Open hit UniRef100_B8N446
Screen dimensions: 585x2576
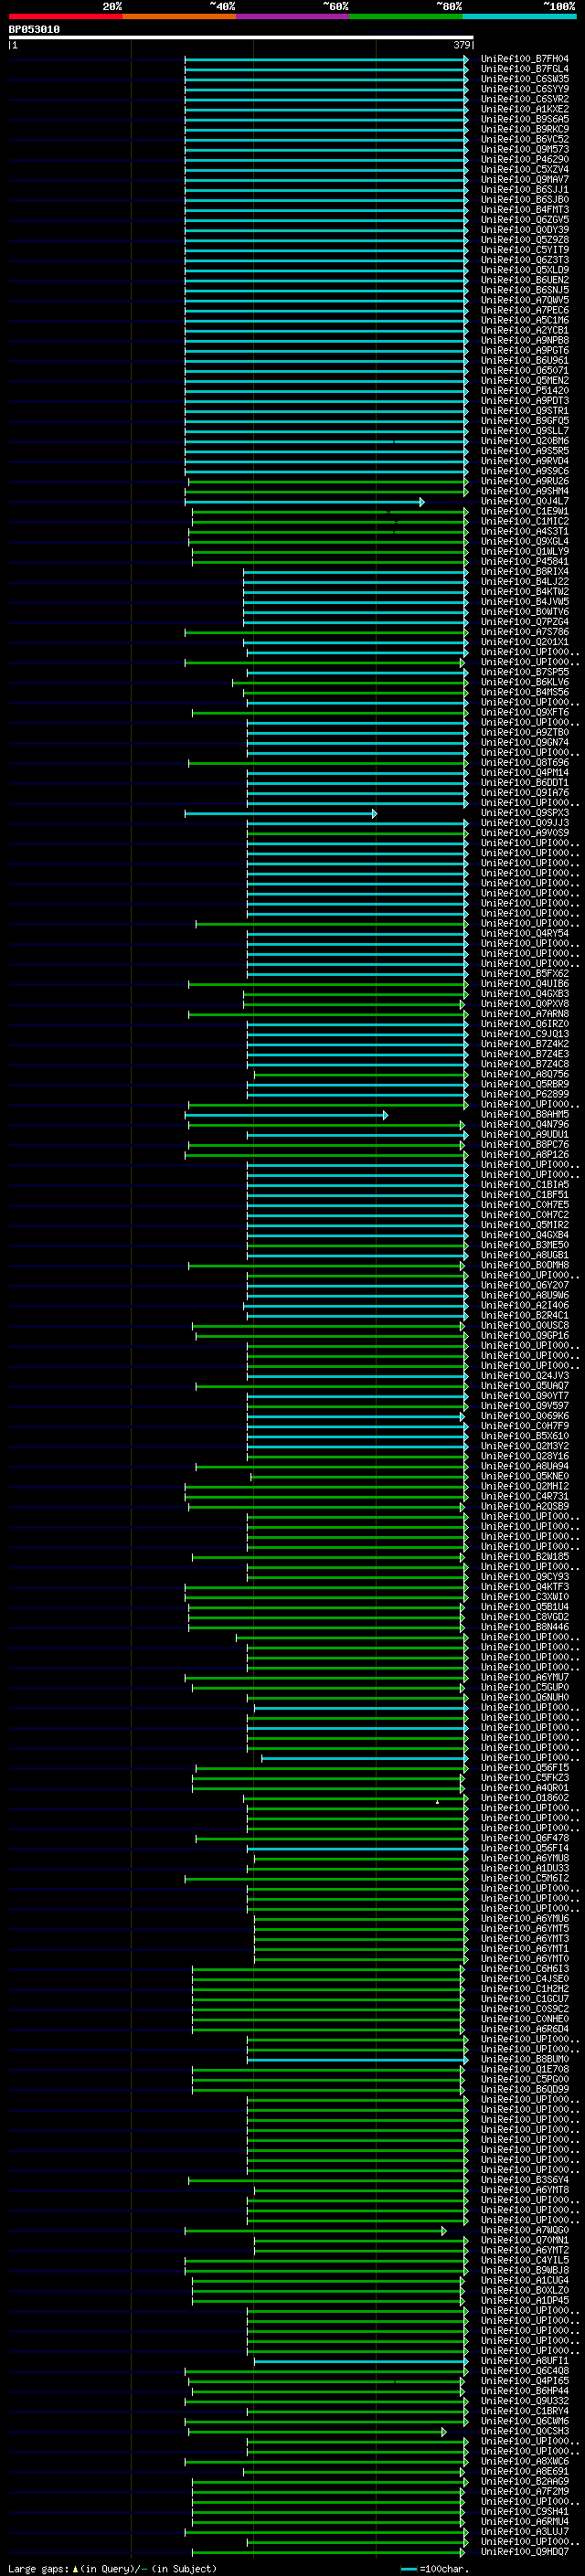[x=525, y=1627]
